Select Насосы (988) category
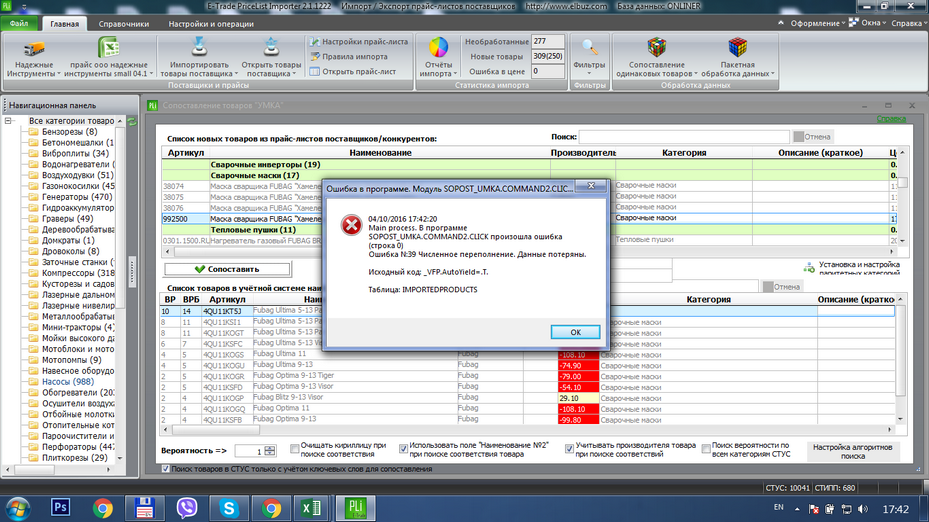 click(68, 382)
